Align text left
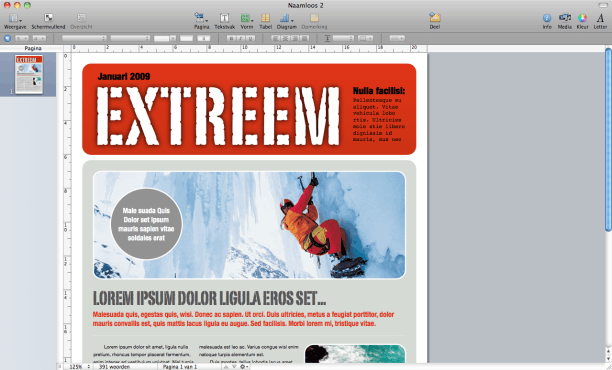 click(x=276, y=38)
